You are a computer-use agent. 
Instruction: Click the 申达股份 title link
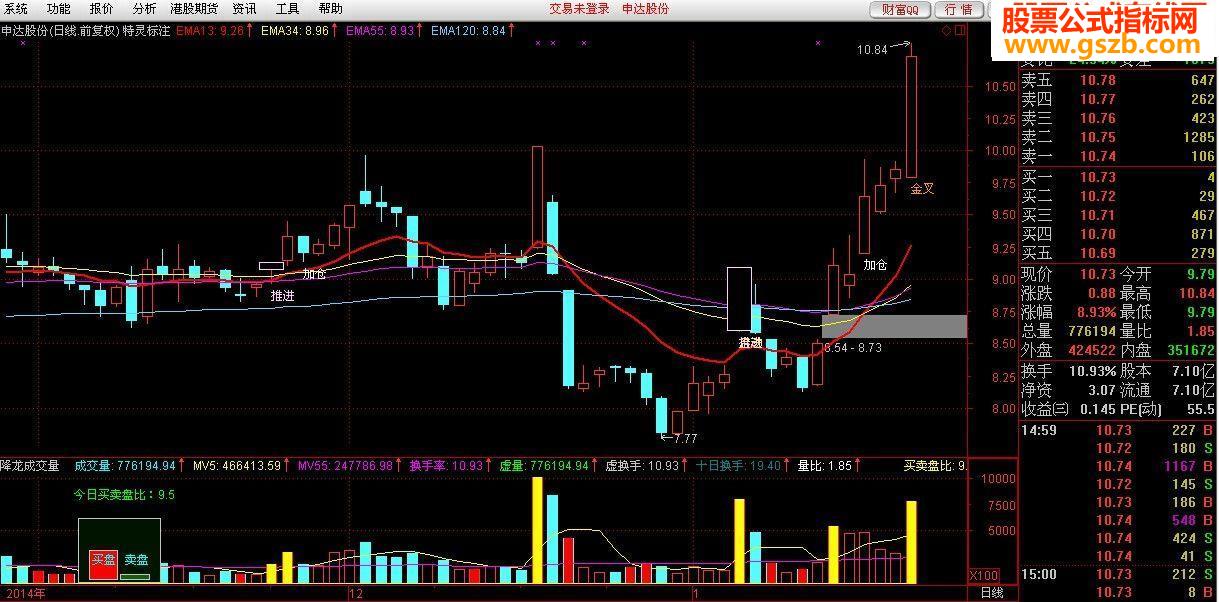(646, 9)
